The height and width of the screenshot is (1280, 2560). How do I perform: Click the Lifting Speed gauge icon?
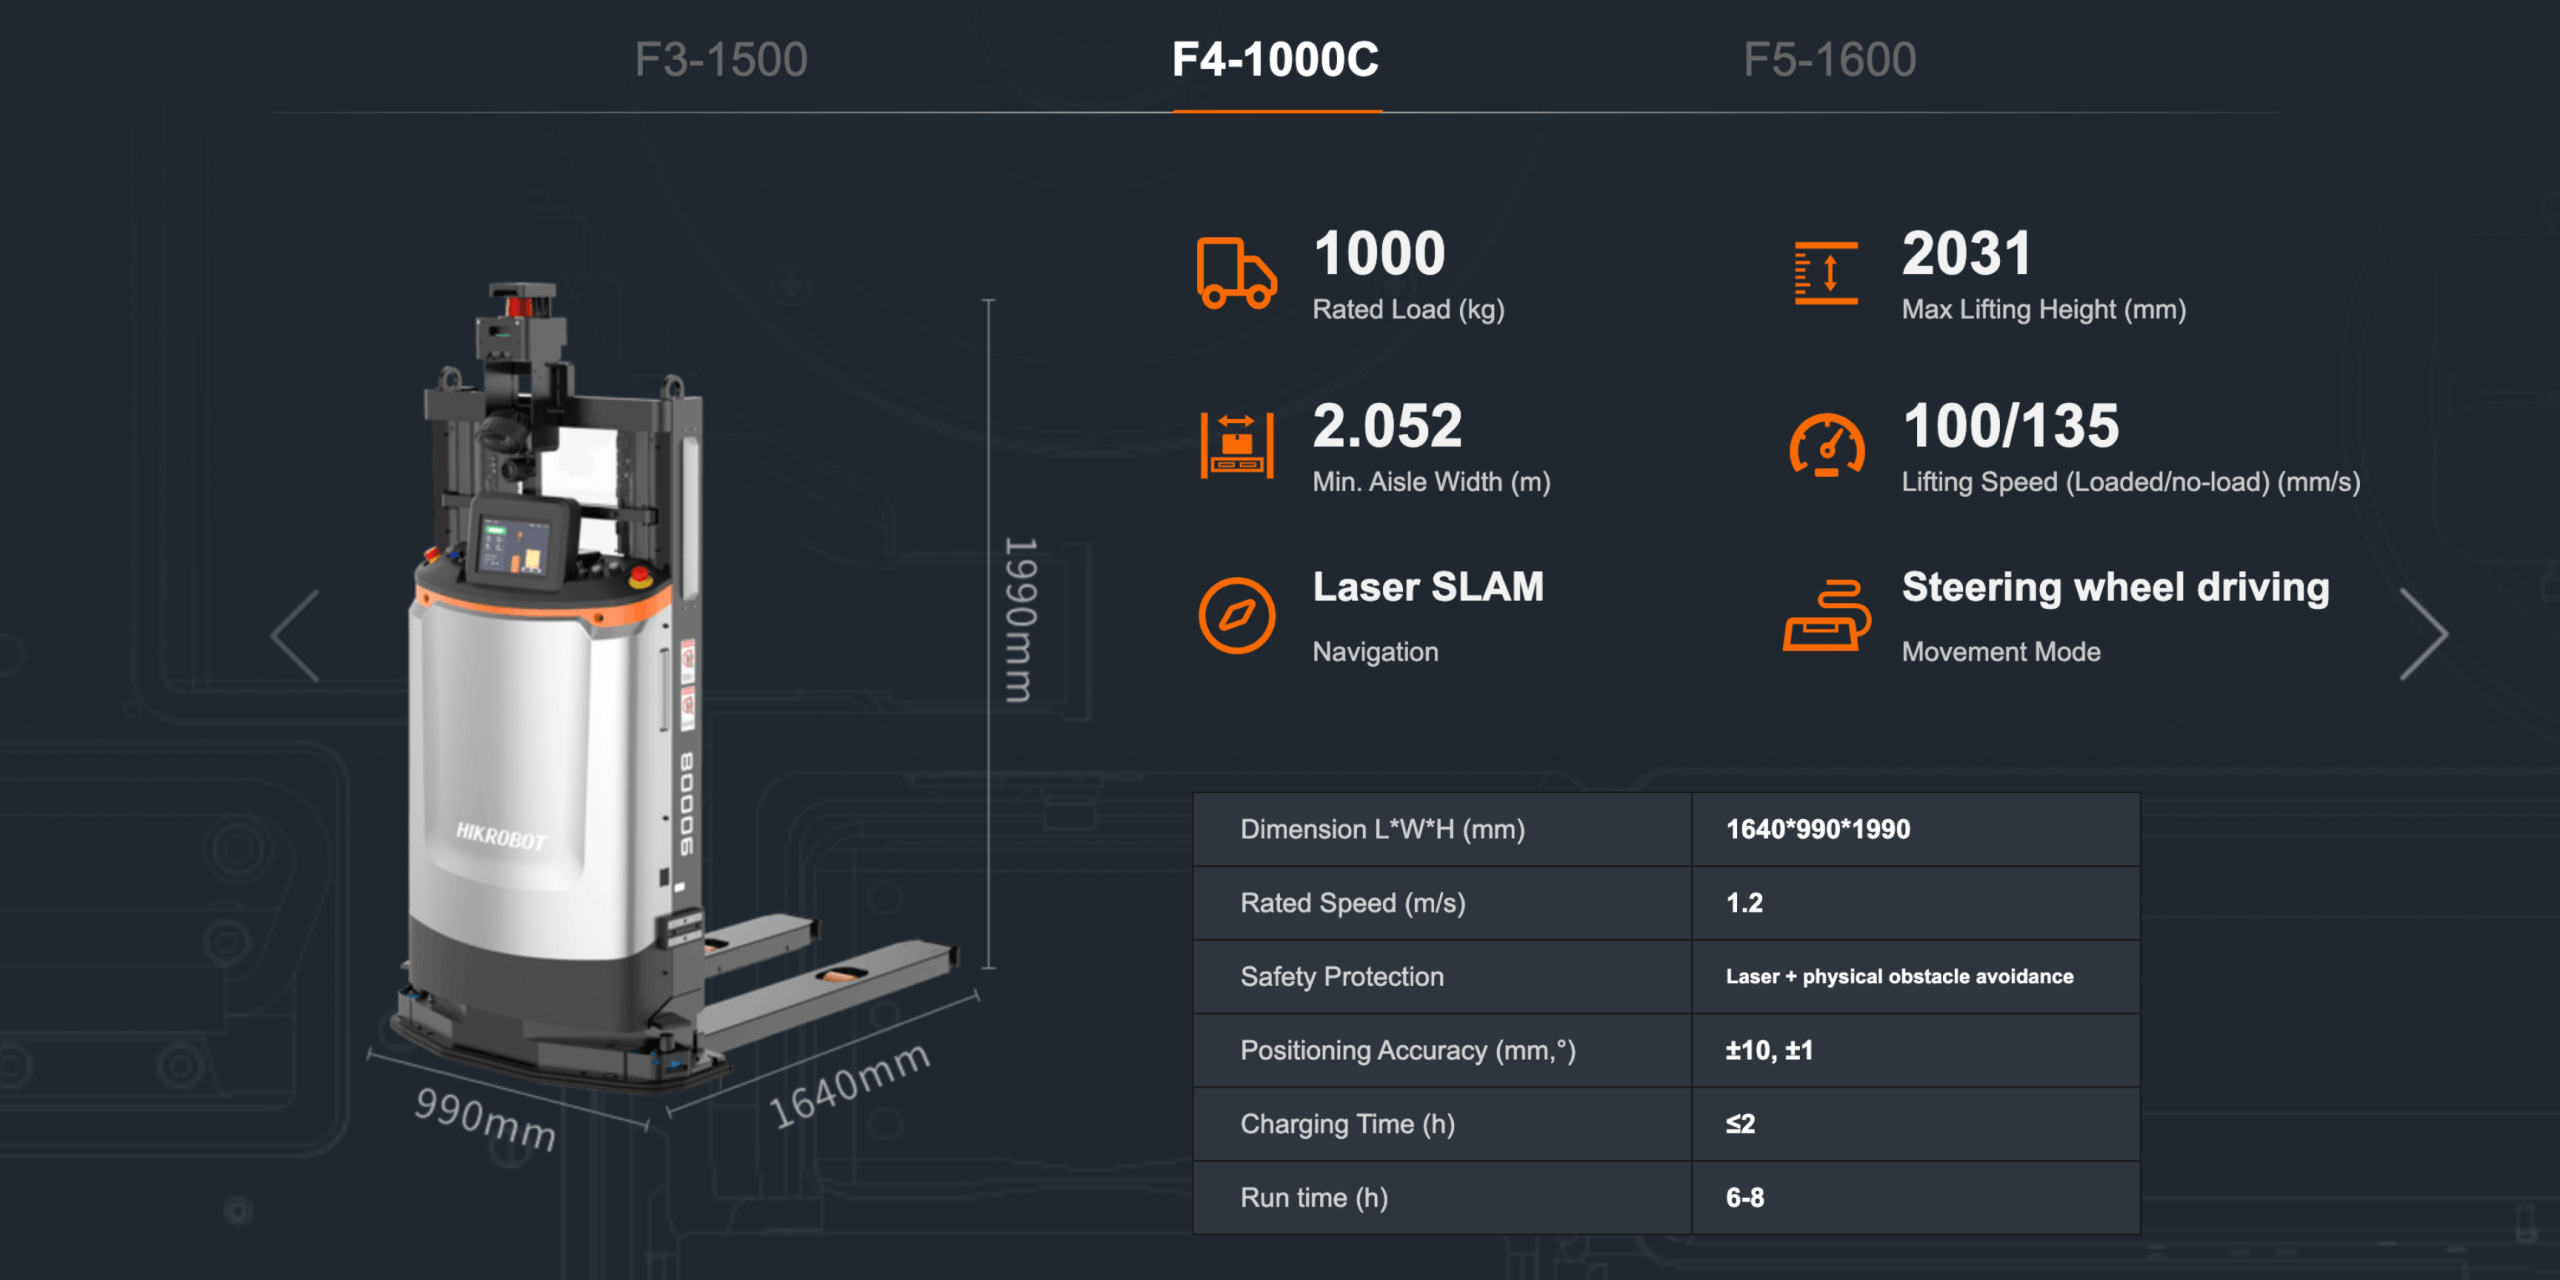point(1826,446)
